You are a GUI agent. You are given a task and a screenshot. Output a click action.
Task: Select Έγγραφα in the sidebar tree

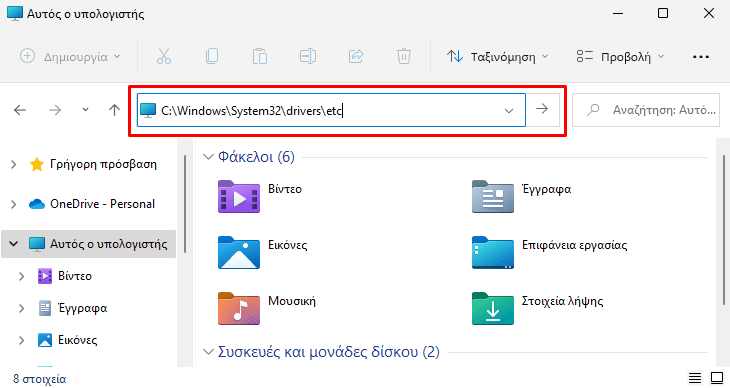point(82,308)
